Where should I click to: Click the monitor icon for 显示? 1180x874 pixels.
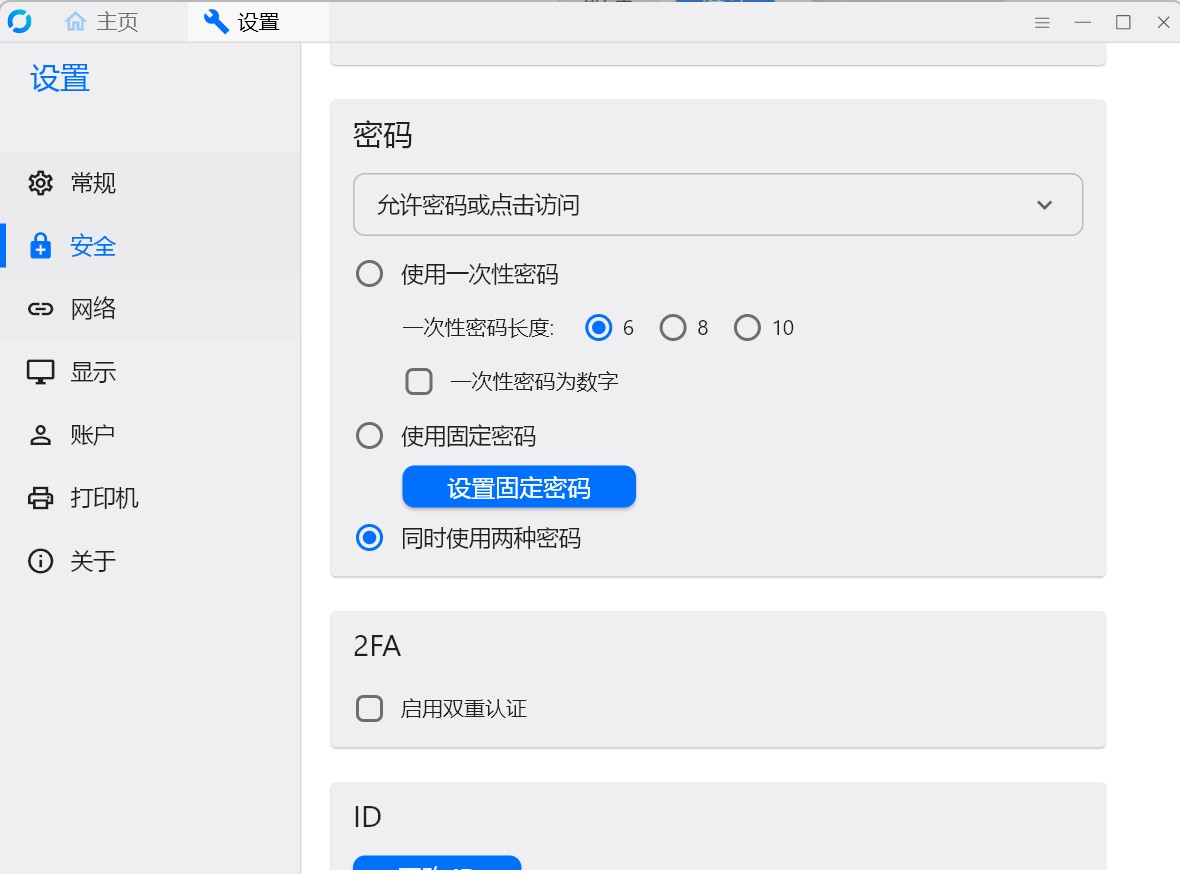[x=40, y=372]
